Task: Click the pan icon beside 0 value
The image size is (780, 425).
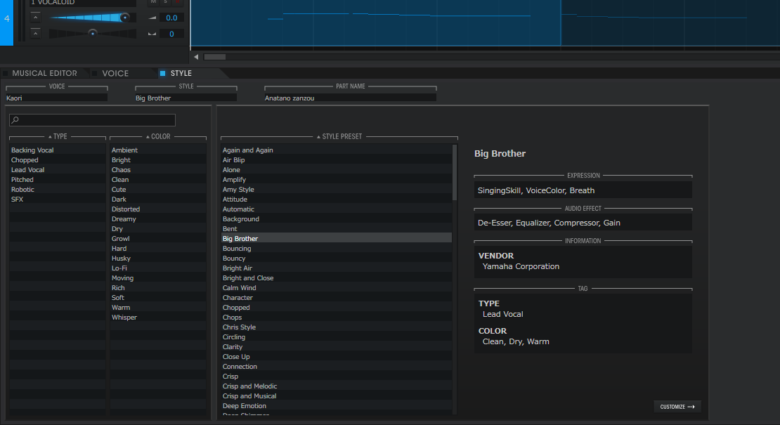Action: coord(152,33)
